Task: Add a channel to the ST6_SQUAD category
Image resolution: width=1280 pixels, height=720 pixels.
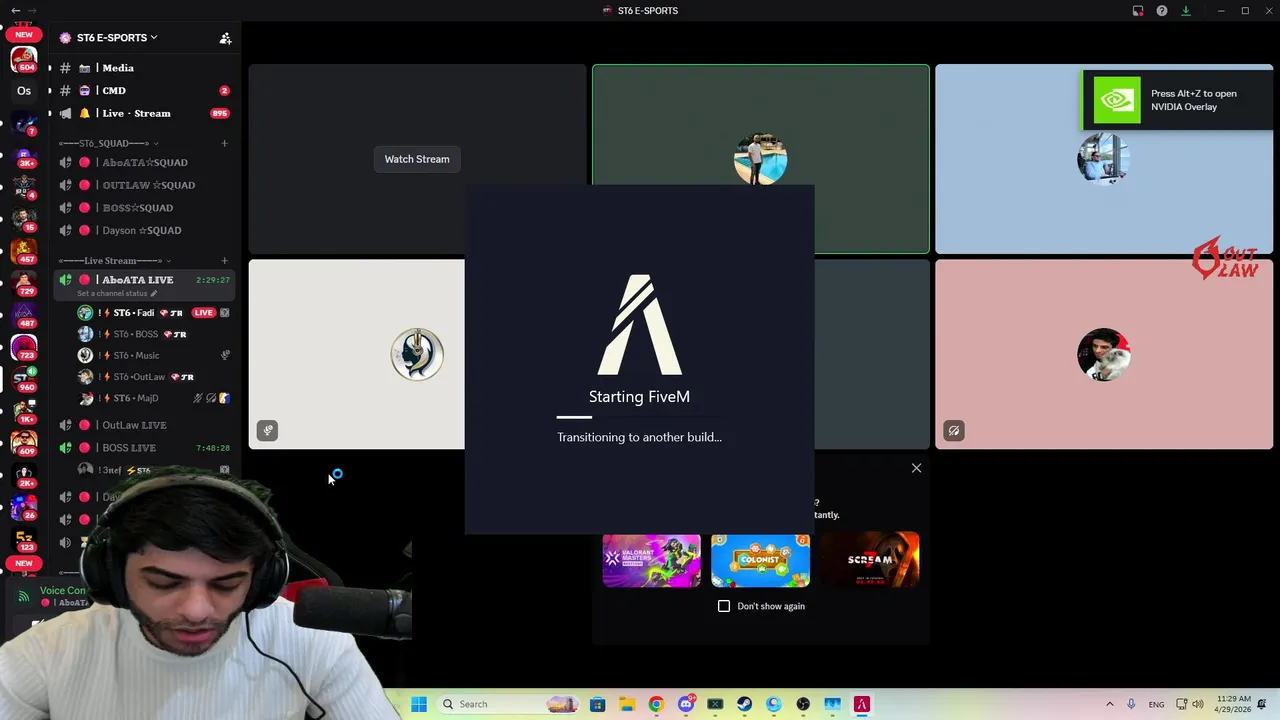Action: pyautogui.click(x=224, y=143)
